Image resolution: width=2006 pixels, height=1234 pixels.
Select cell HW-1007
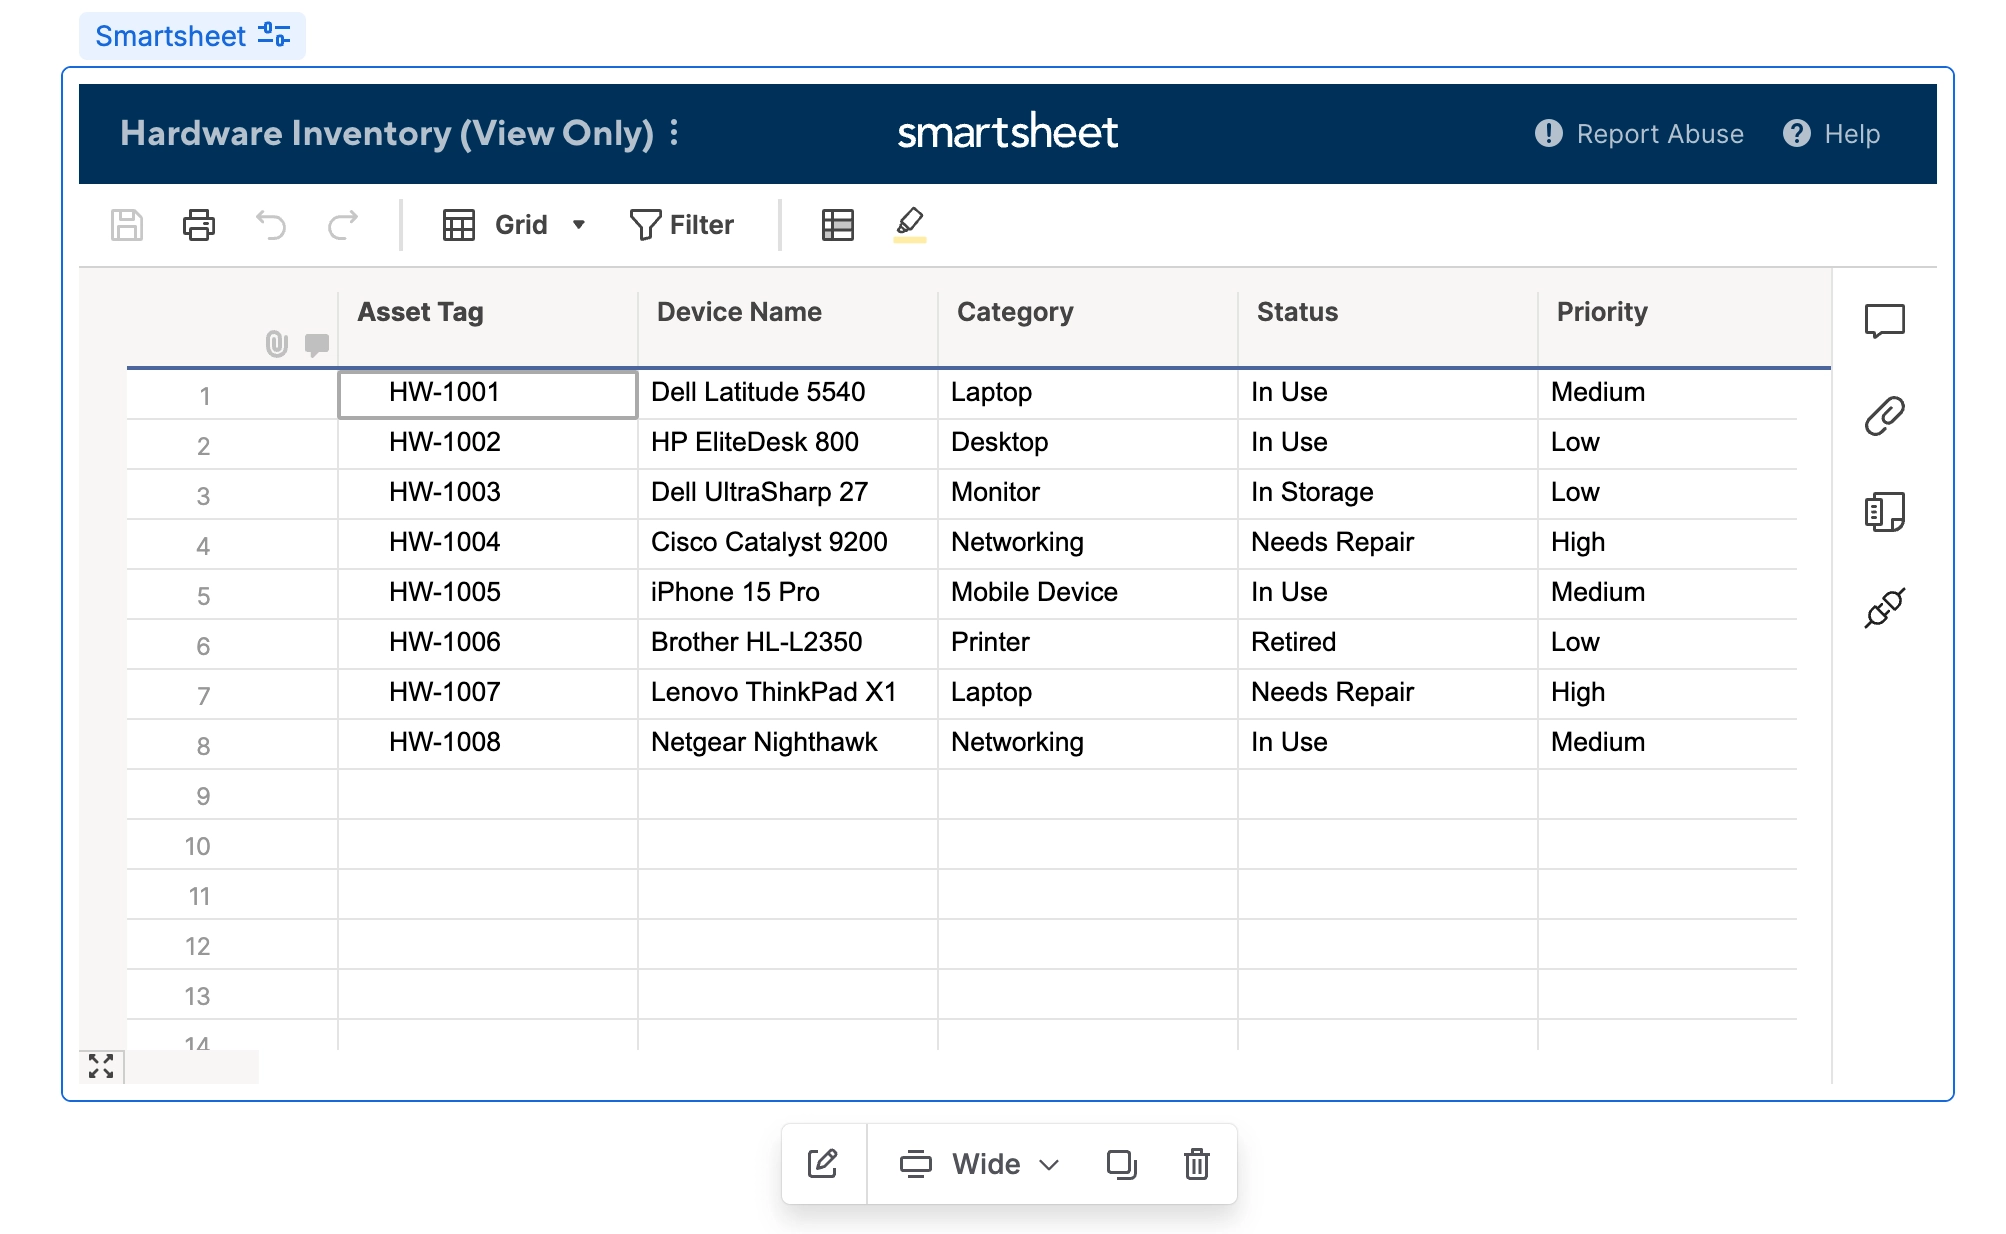tap(488, 694)
